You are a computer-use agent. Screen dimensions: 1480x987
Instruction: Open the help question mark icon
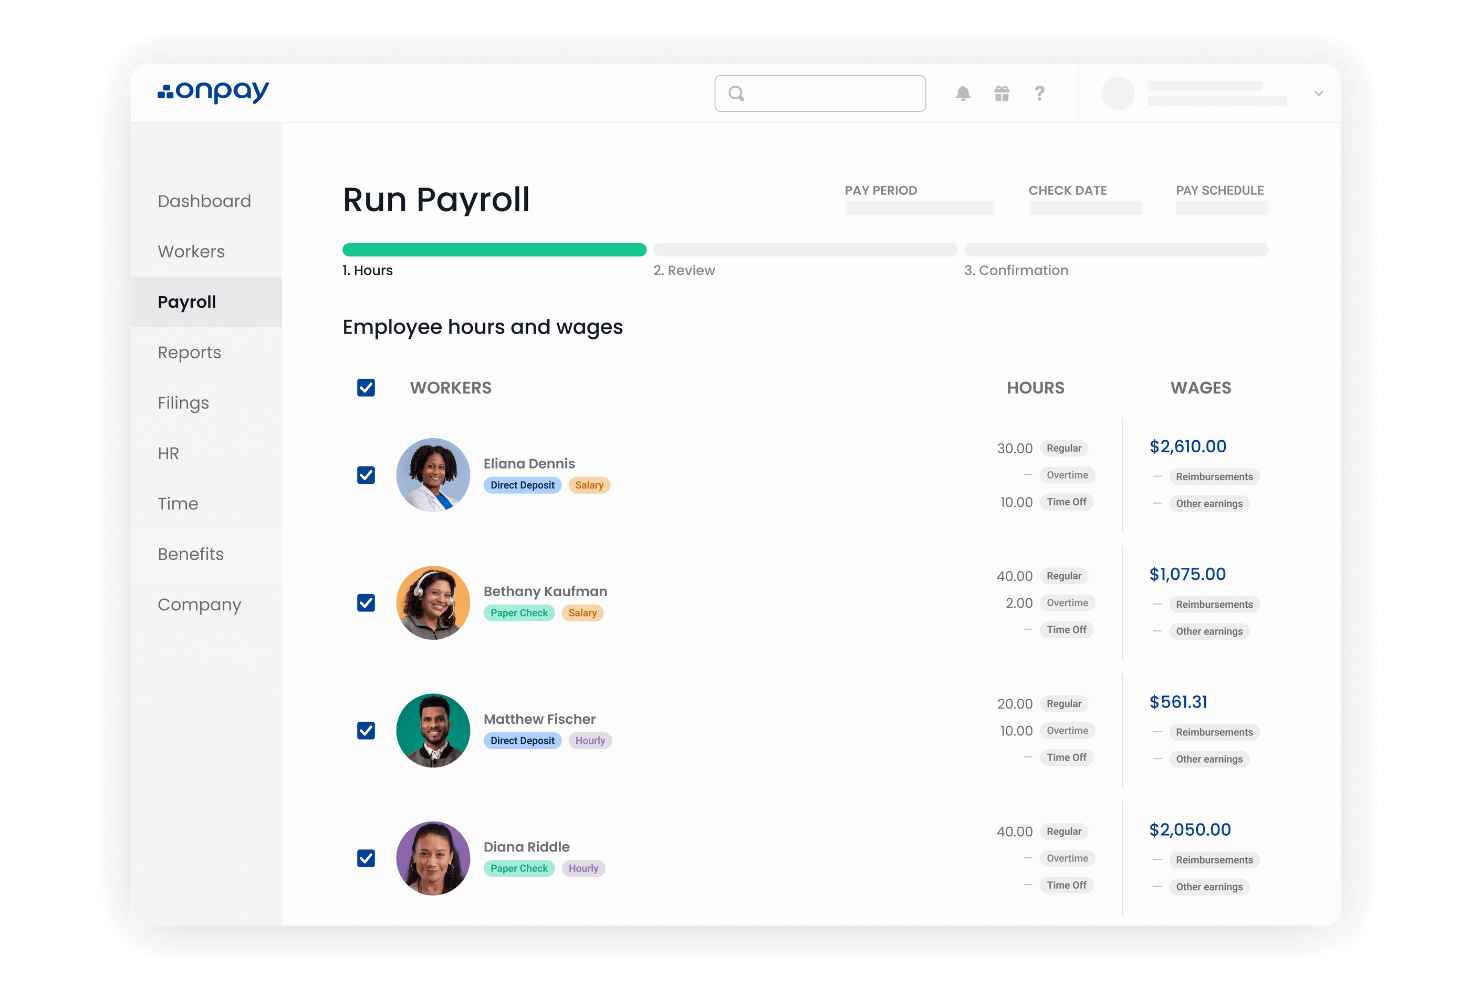tap(1040, 93)
